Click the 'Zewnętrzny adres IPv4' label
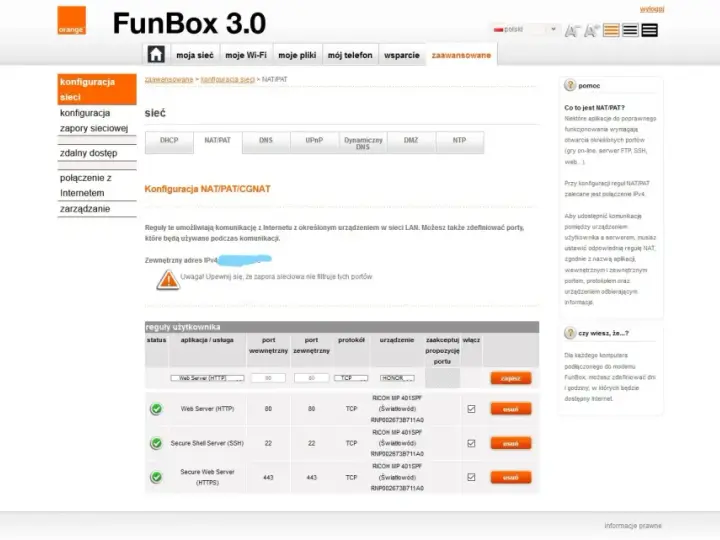This screenshot has height=540, width=720. (x=181, y=260)
